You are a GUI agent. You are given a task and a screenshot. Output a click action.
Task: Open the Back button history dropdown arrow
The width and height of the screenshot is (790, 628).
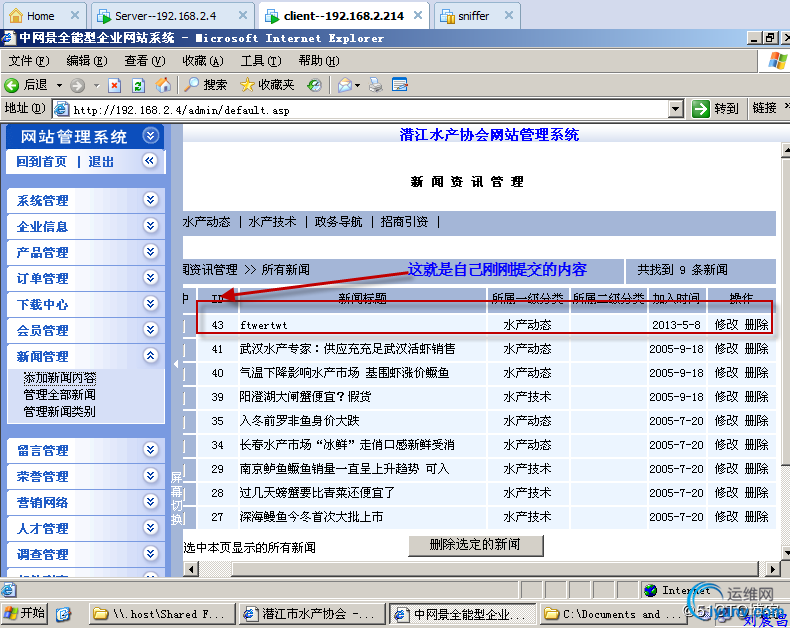pos(59,85)
